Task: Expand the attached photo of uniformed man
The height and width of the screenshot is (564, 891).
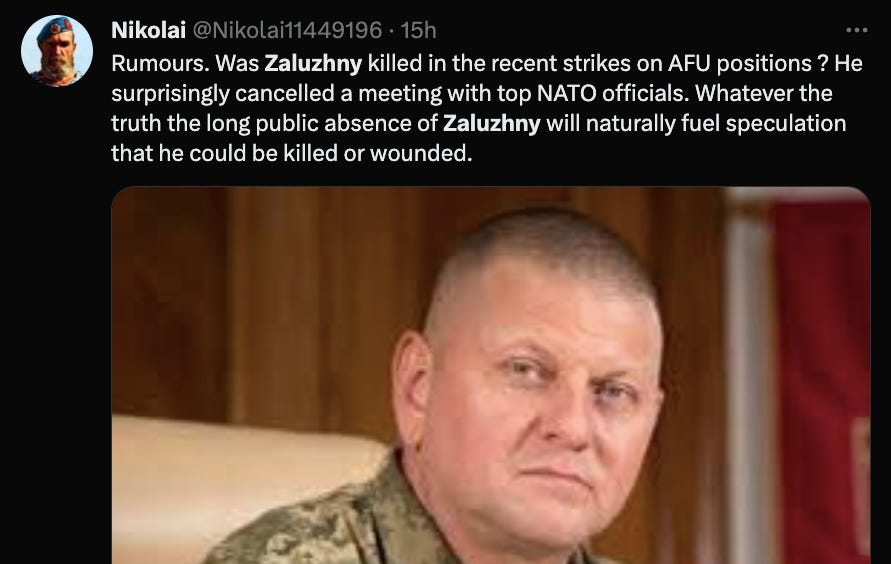Action: tap(491, 375)
